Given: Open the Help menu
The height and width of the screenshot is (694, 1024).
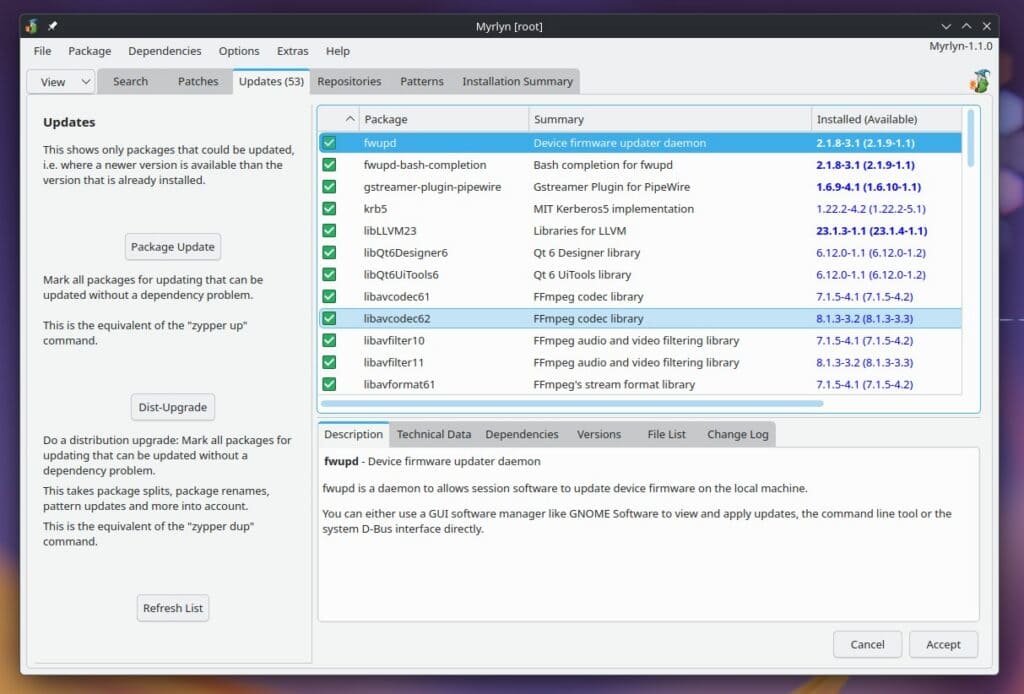Looking at the screenshot, I should (x=338, y=51).
